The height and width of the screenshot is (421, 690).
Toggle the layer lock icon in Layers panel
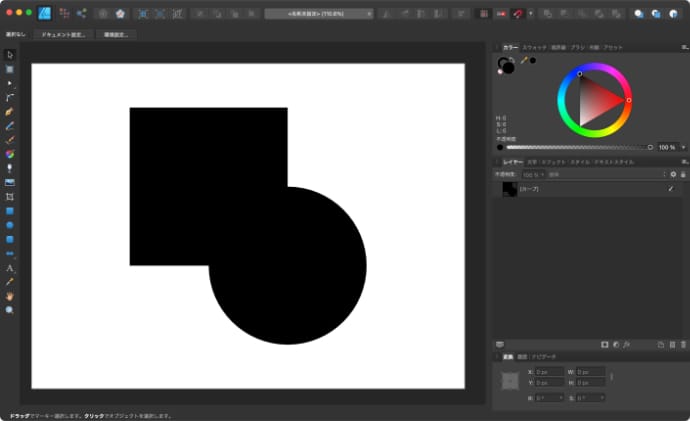pos(683,174)
